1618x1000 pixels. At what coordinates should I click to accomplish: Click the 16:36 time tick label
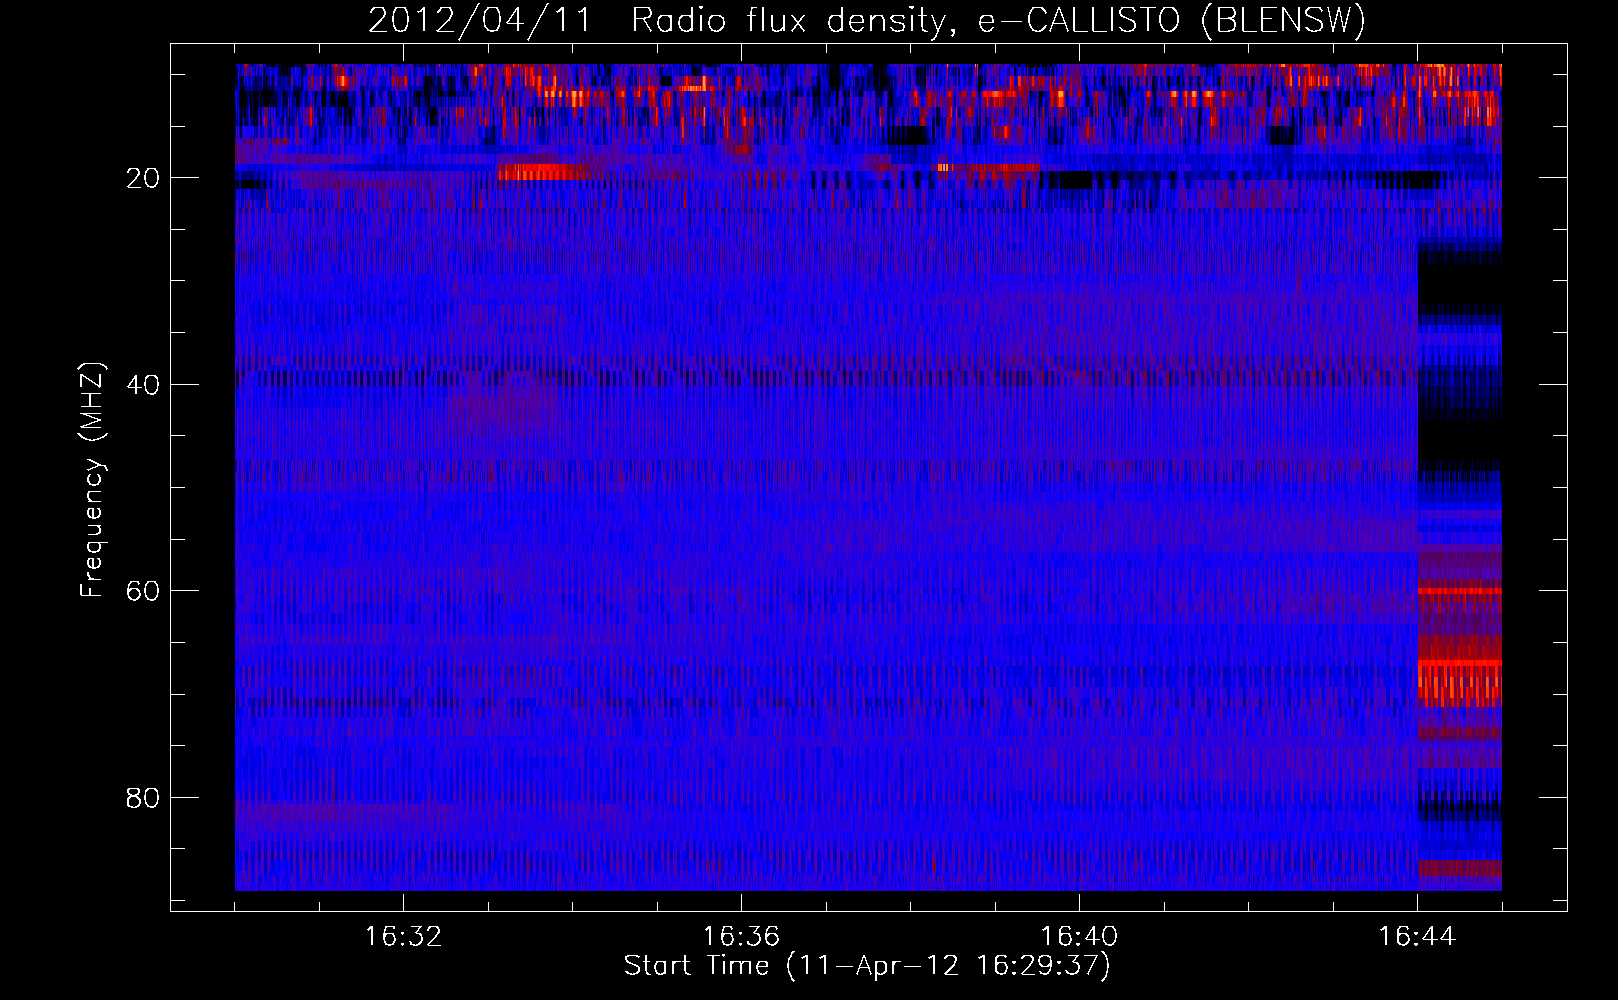pos(741,937)
